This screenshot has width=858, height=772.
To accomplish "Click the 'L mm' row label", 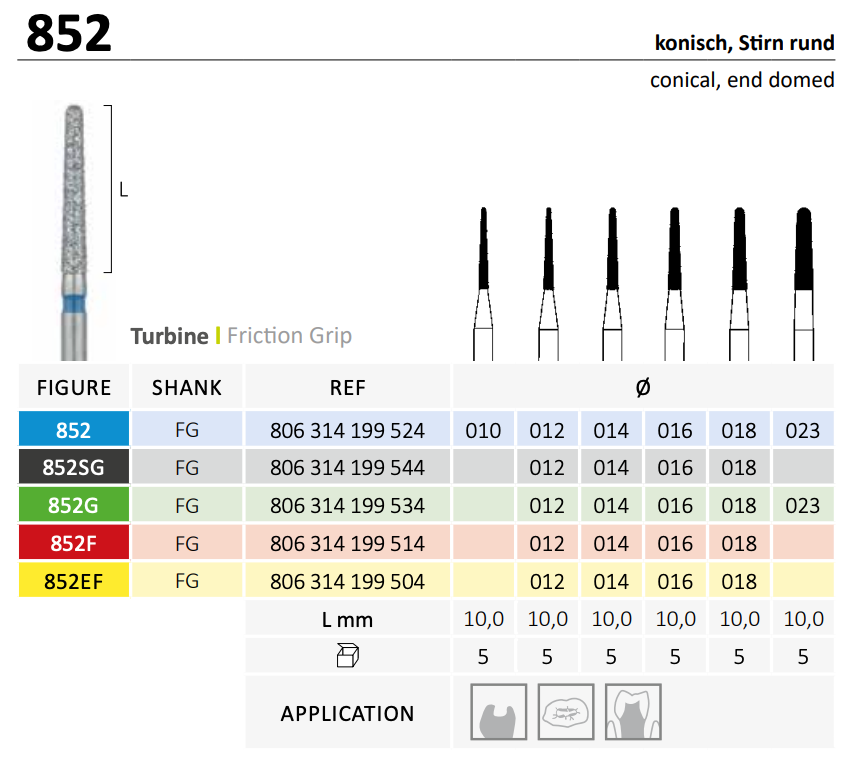I will [347, 619].
